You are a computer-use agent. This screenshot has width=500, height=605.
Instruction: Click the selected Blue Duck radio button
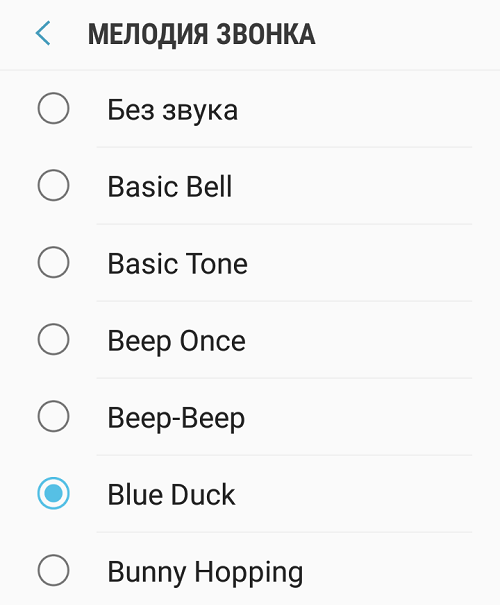point(54,493)
